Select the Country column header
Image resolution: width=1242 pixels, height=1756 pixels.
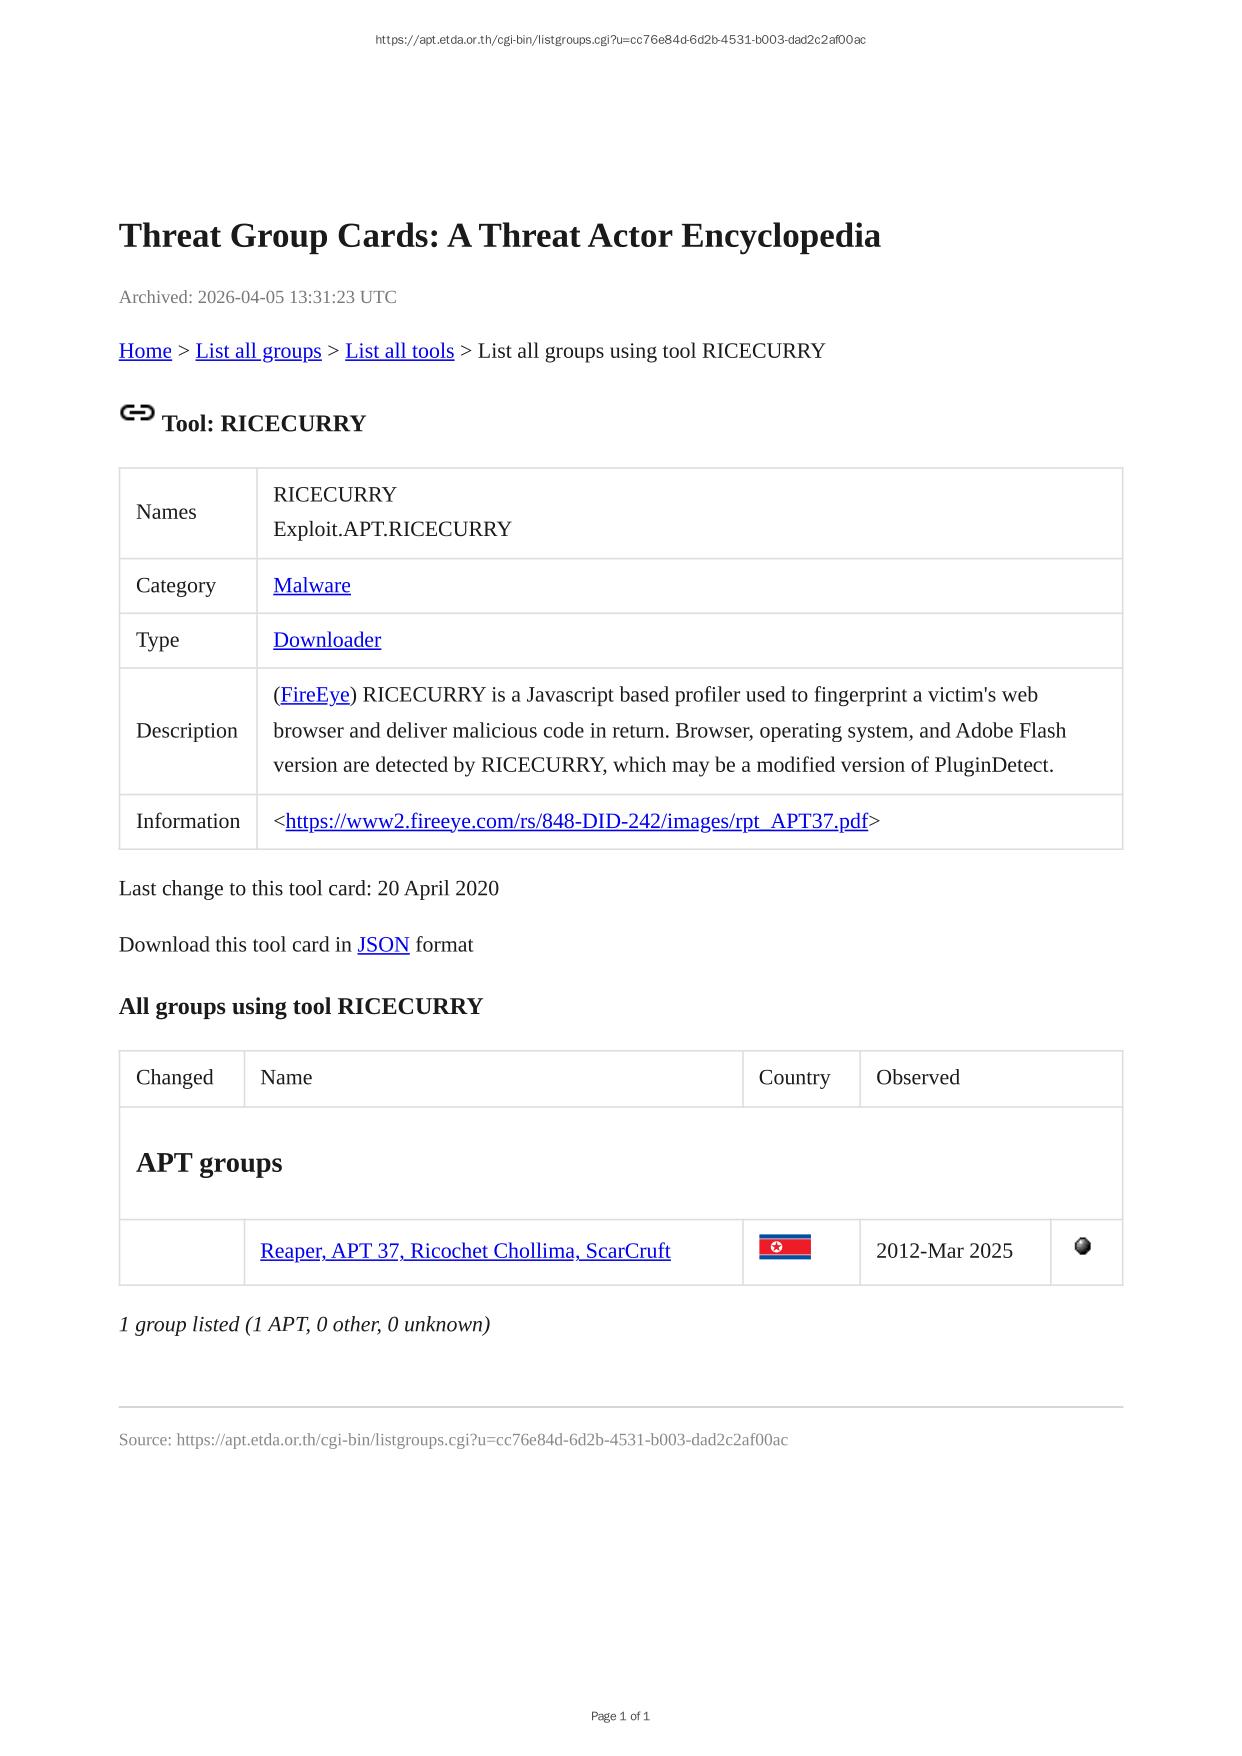(794, 1078)
